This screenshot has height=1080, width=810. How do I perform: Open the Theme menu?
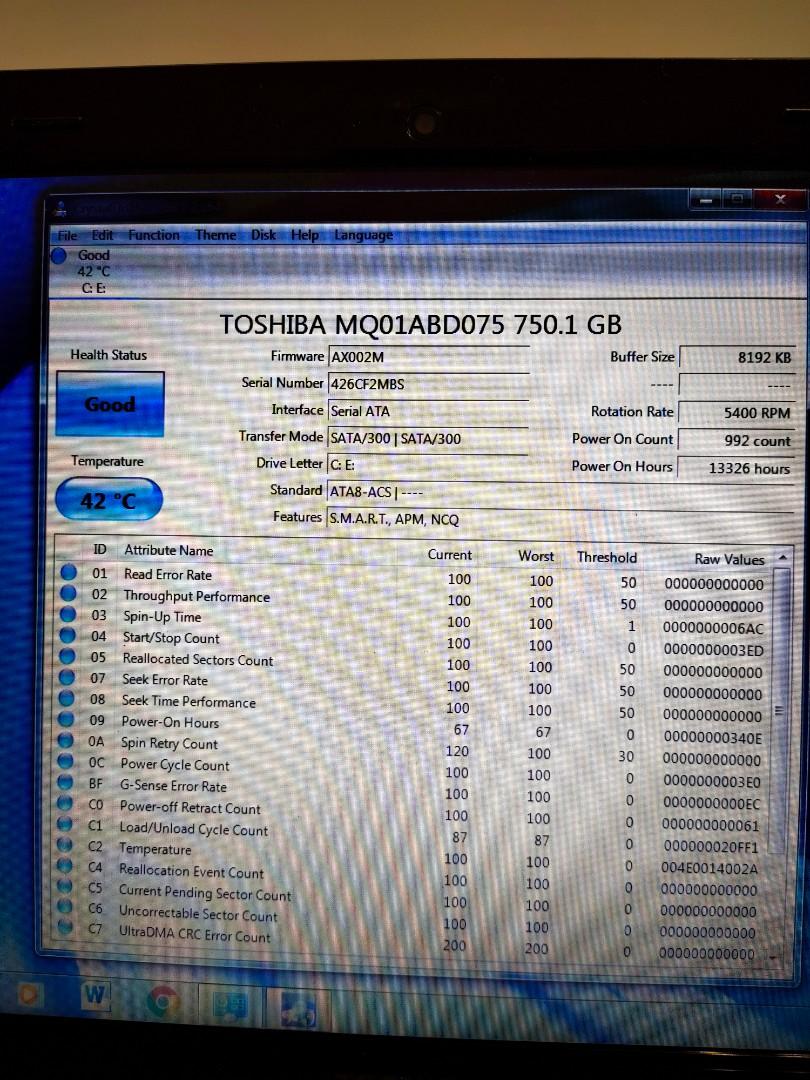[x=216, y=235]
